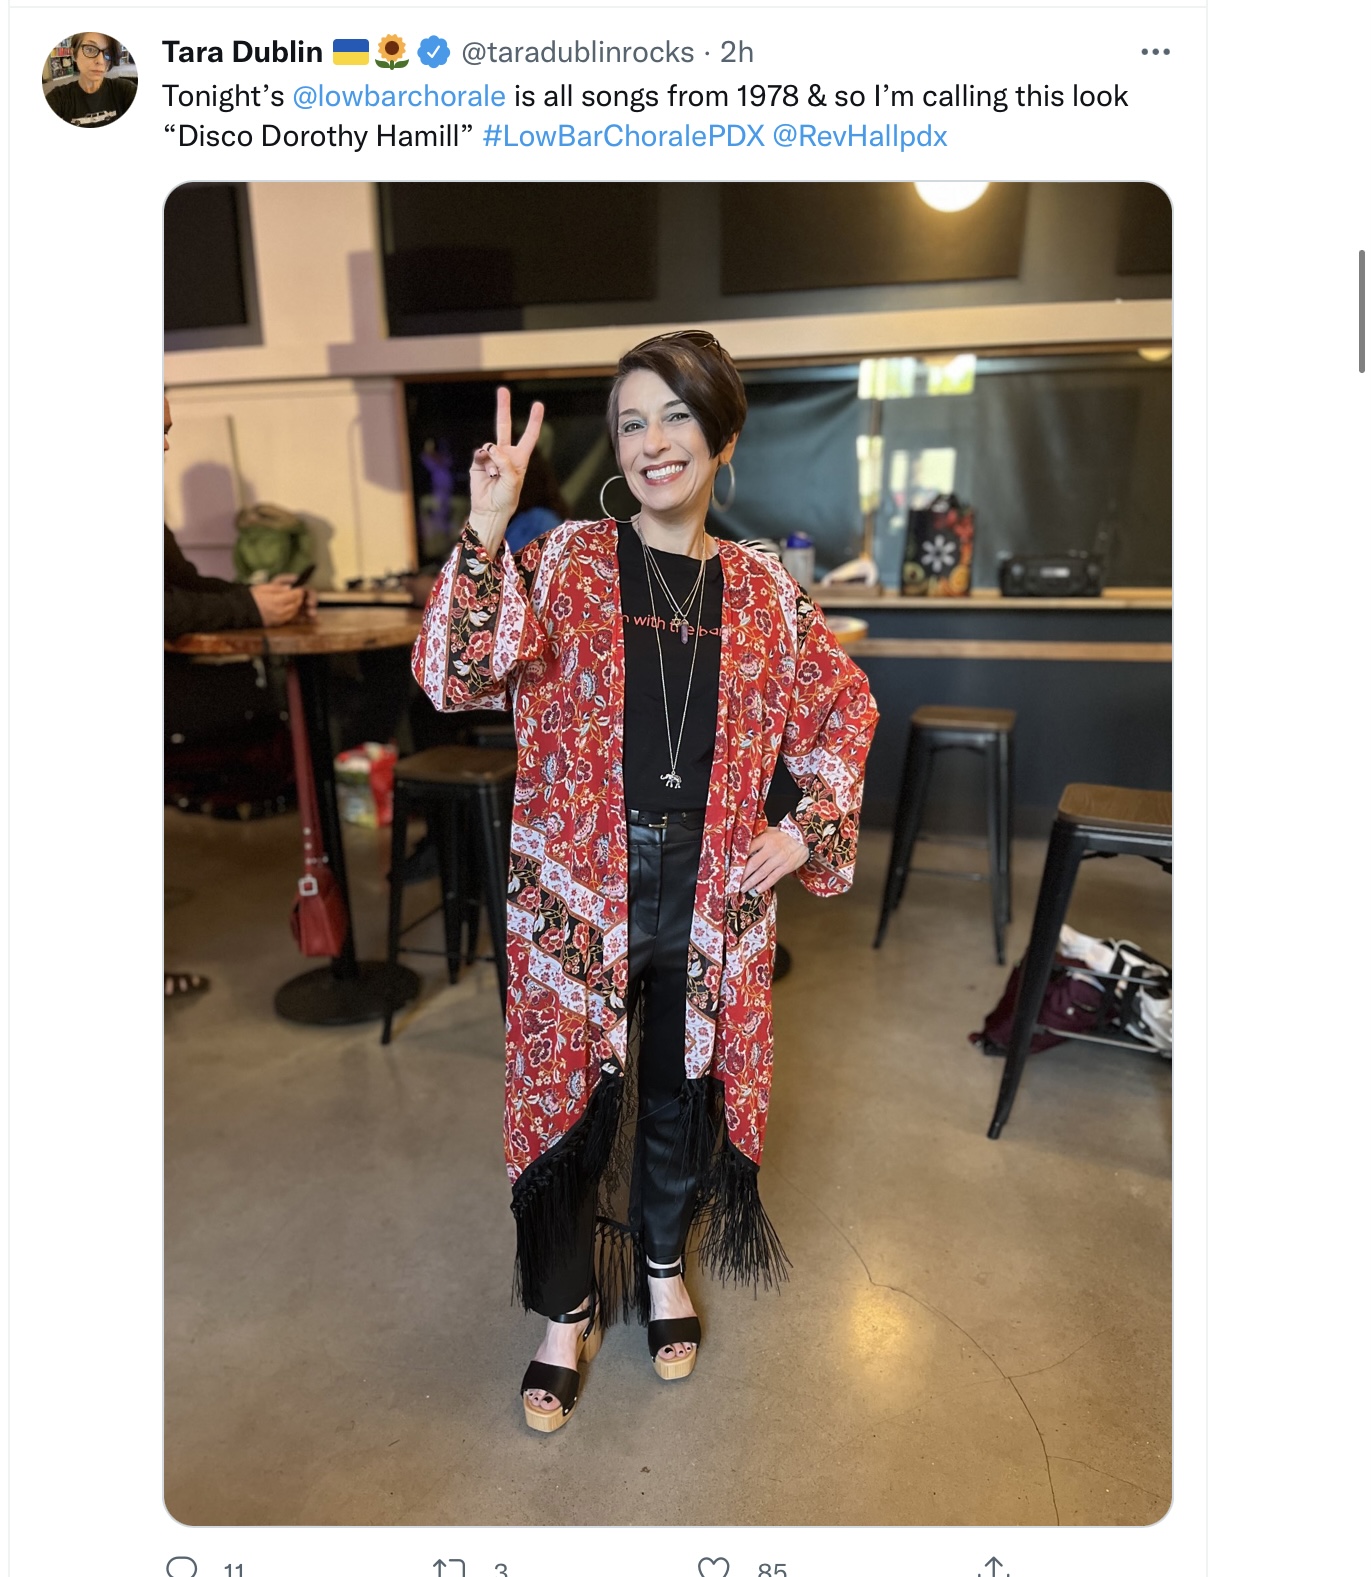Image resolution: width=1371 pixels, height=1577 pixels.
Task: Open the three-dot more options menu
Action: pyautogui.click(x=1154, y=52)
